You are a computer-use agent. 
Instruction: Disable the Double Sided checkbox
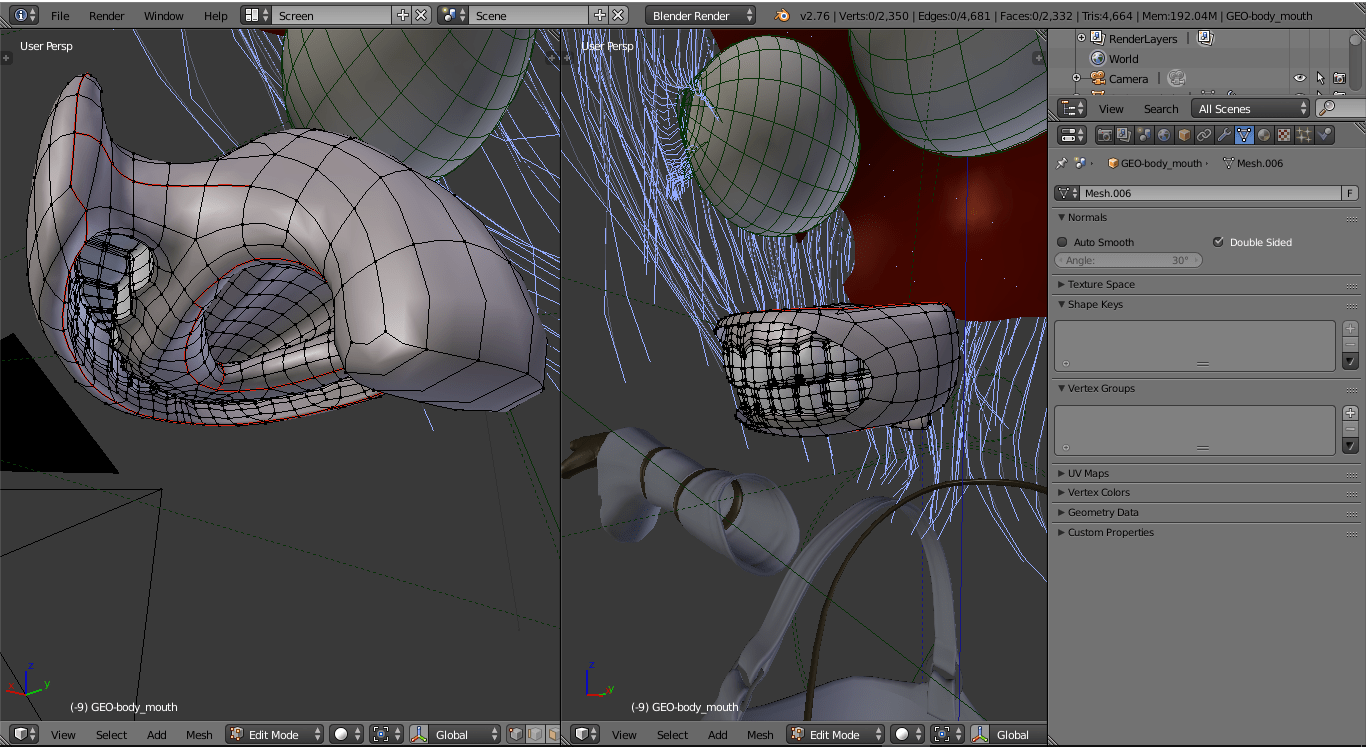tap(1218, 241)
